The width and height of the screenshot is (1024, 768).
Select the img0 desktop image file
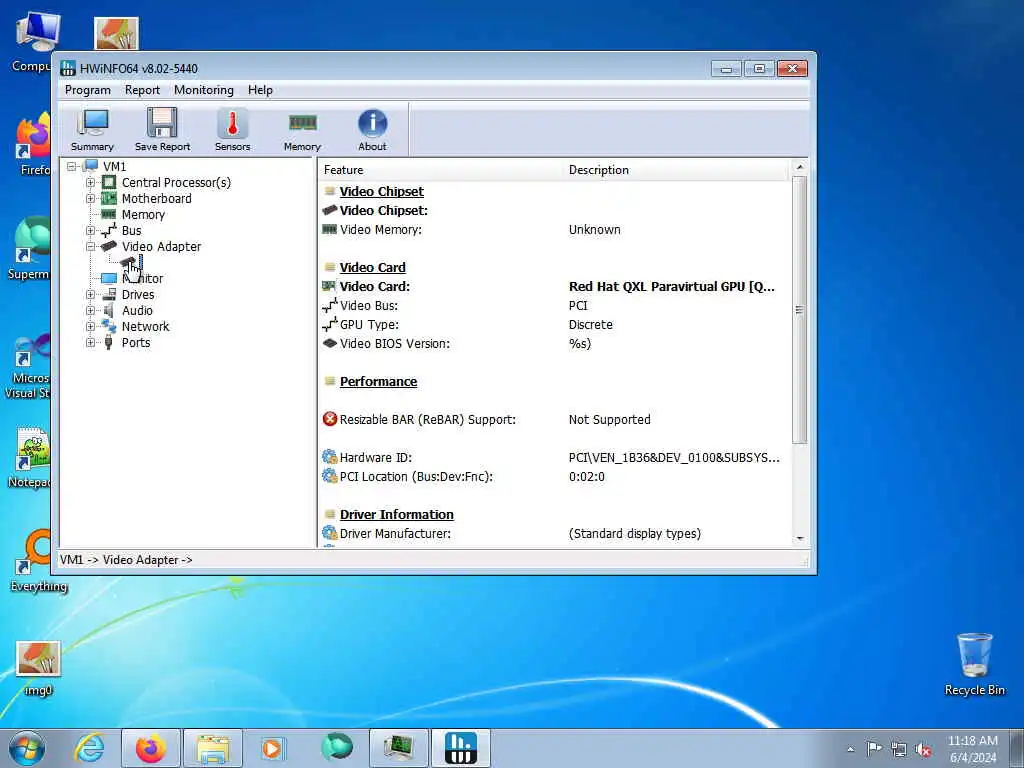point(38,668)
